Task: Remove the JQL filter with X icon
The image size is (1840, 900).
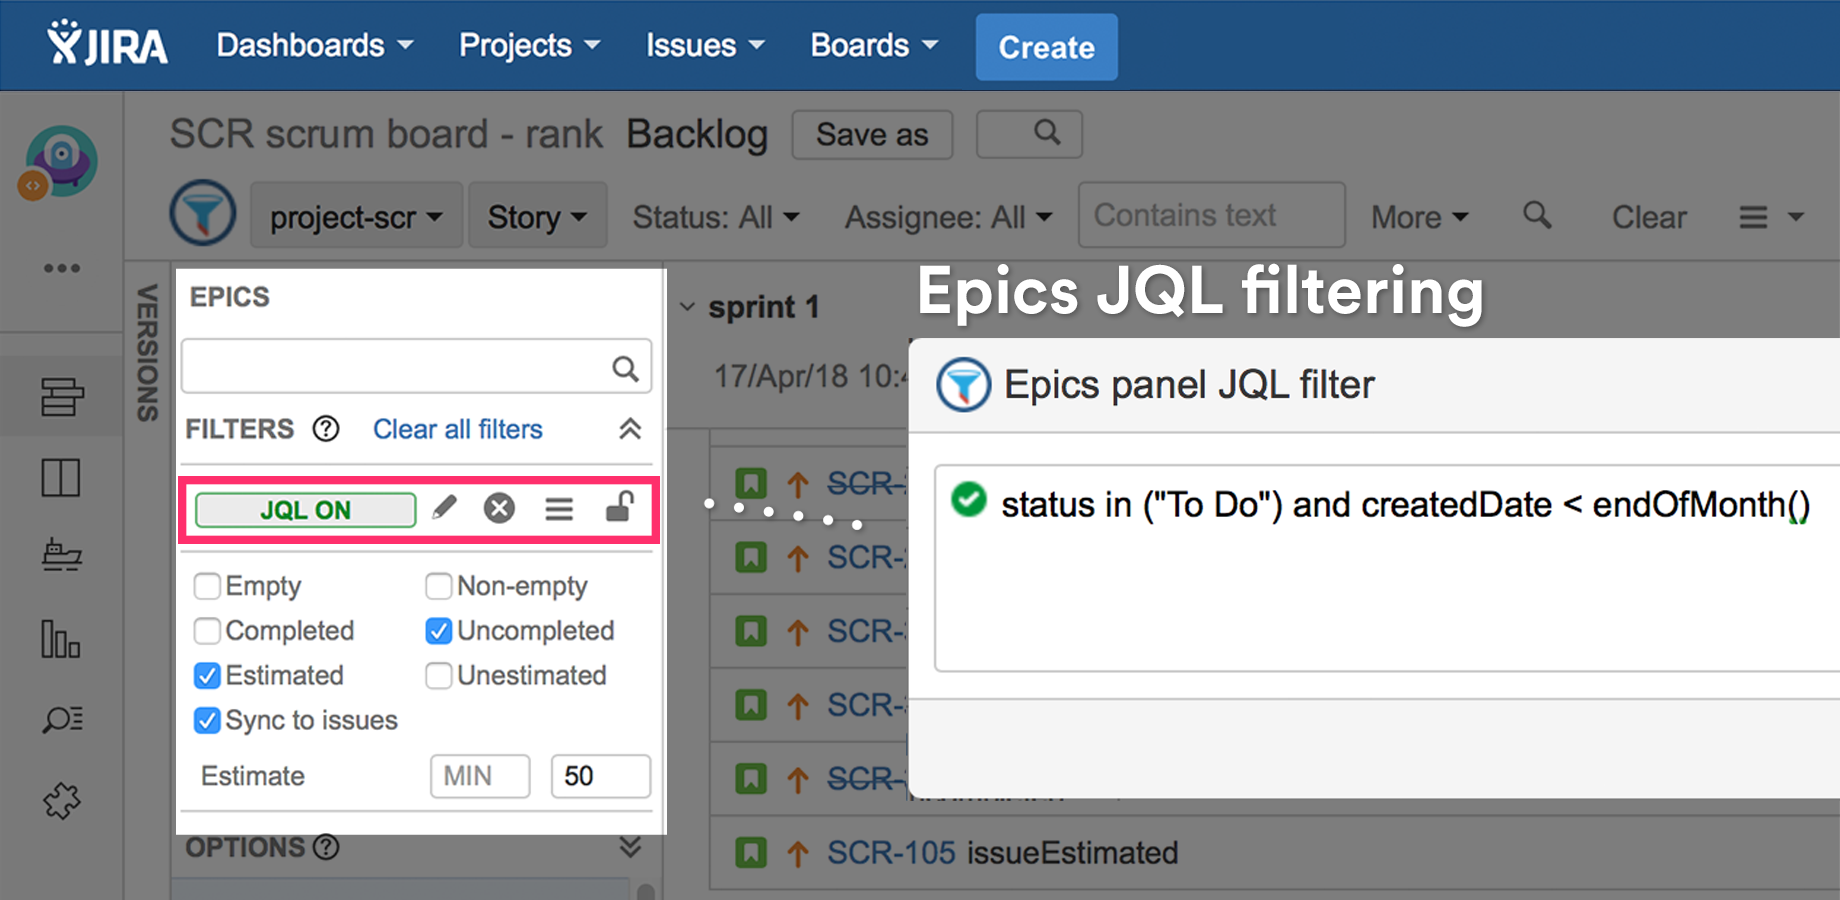Action: [499, 509]
